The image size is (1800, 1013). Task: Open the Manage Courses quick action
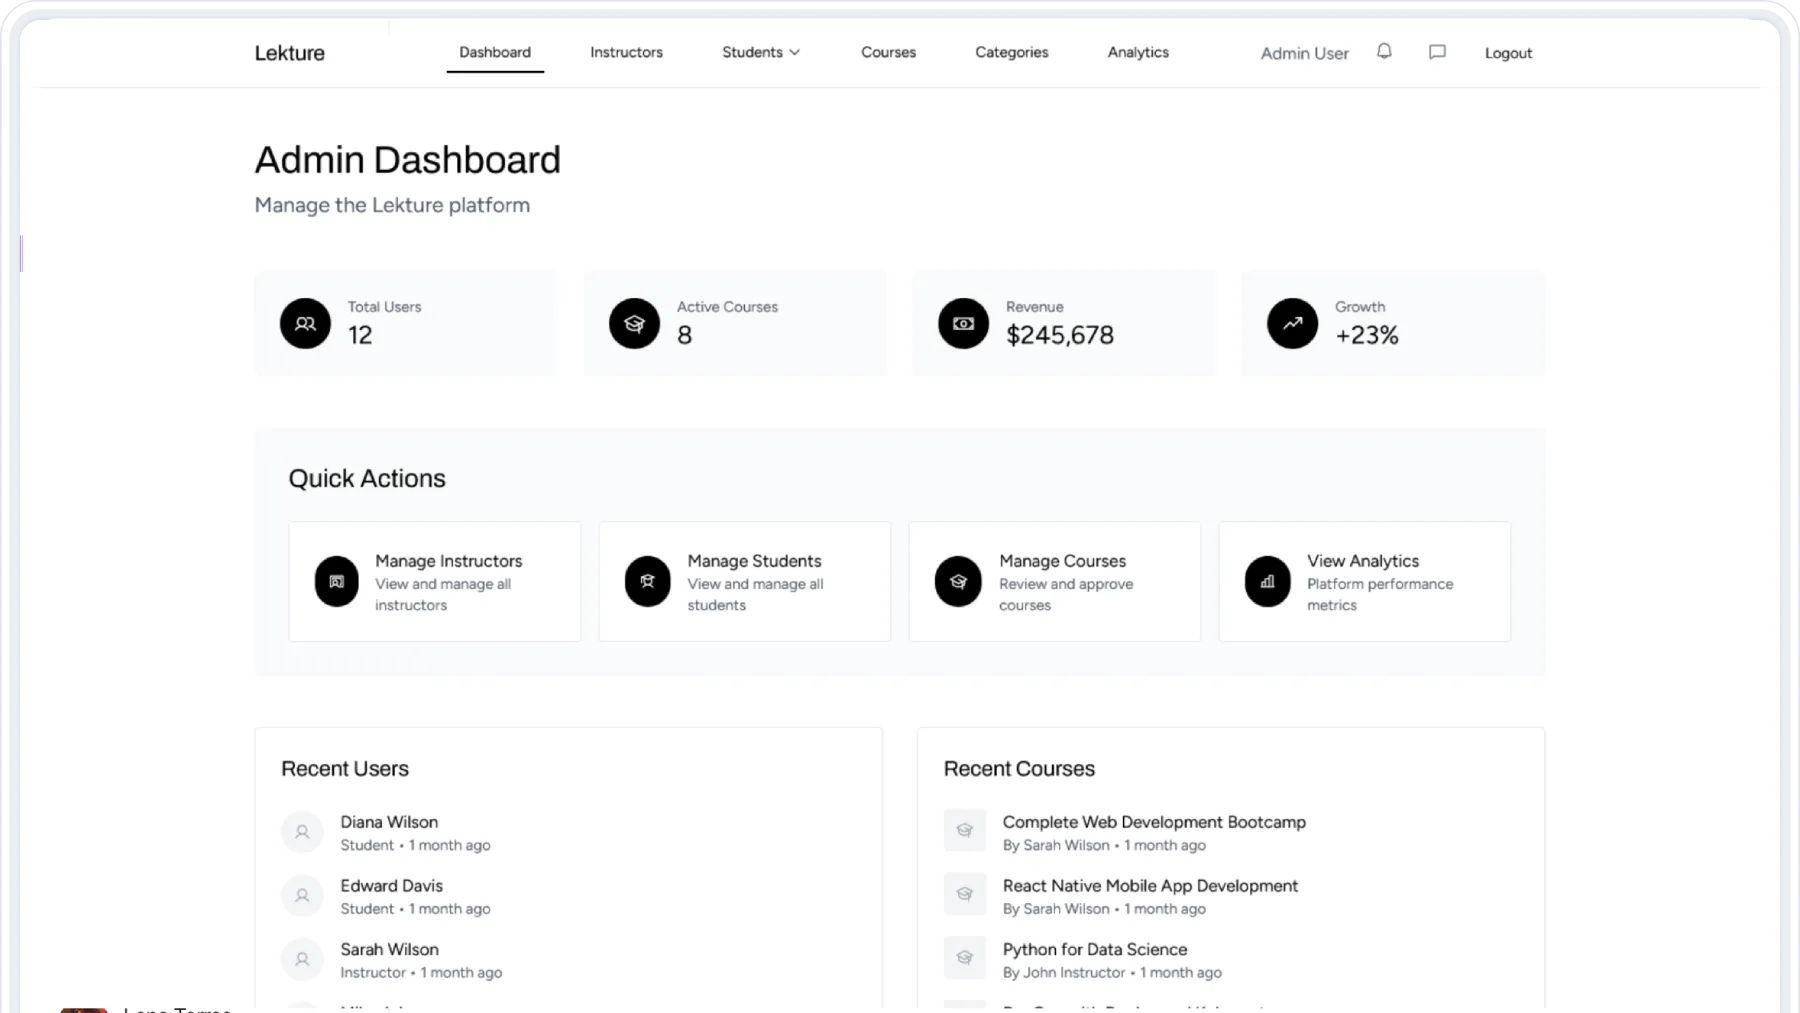click(1054, 582)
